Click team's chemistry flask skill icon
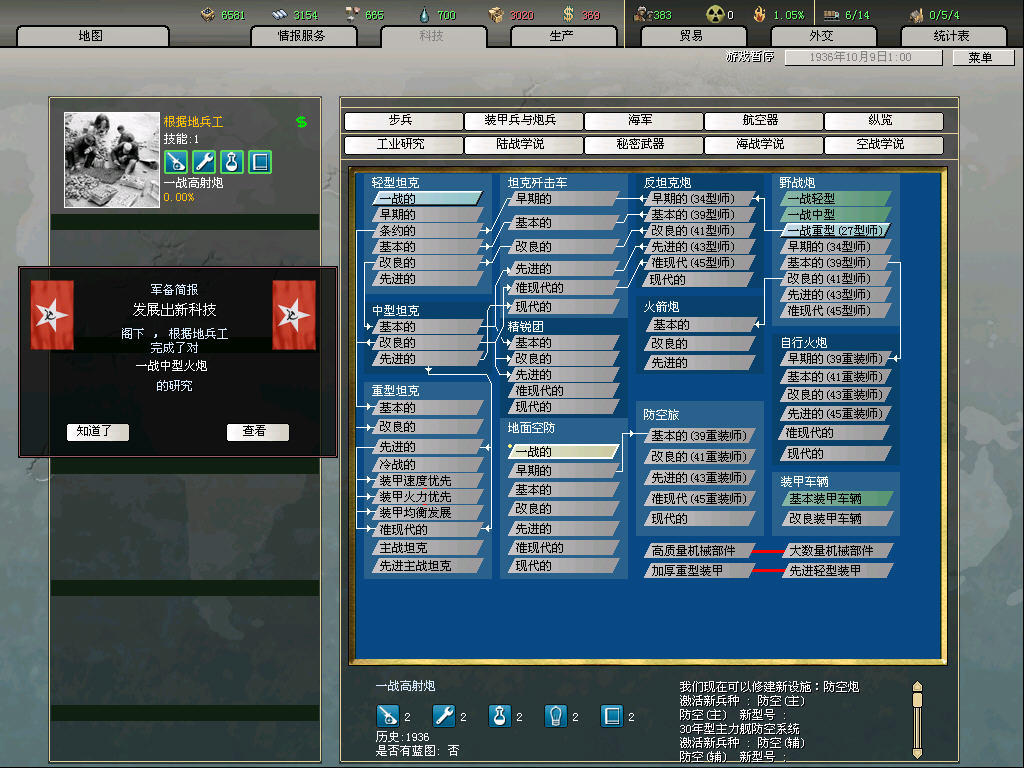 coord(232,162)
